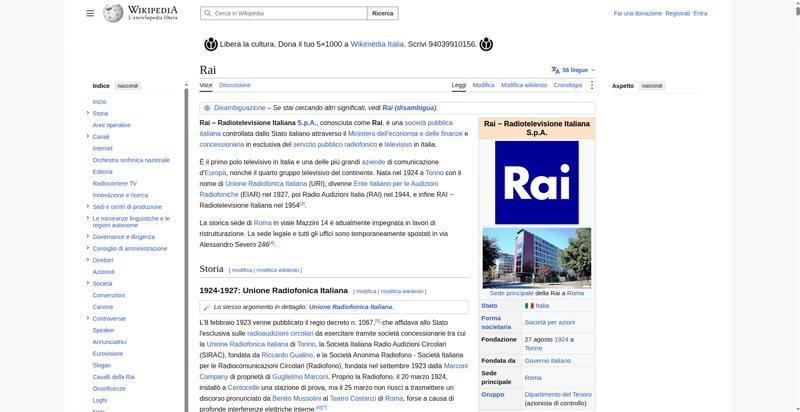Screen dimensions: 800x412
Task: Hide the Indice sidebar with nascondi
Action: 128,86
